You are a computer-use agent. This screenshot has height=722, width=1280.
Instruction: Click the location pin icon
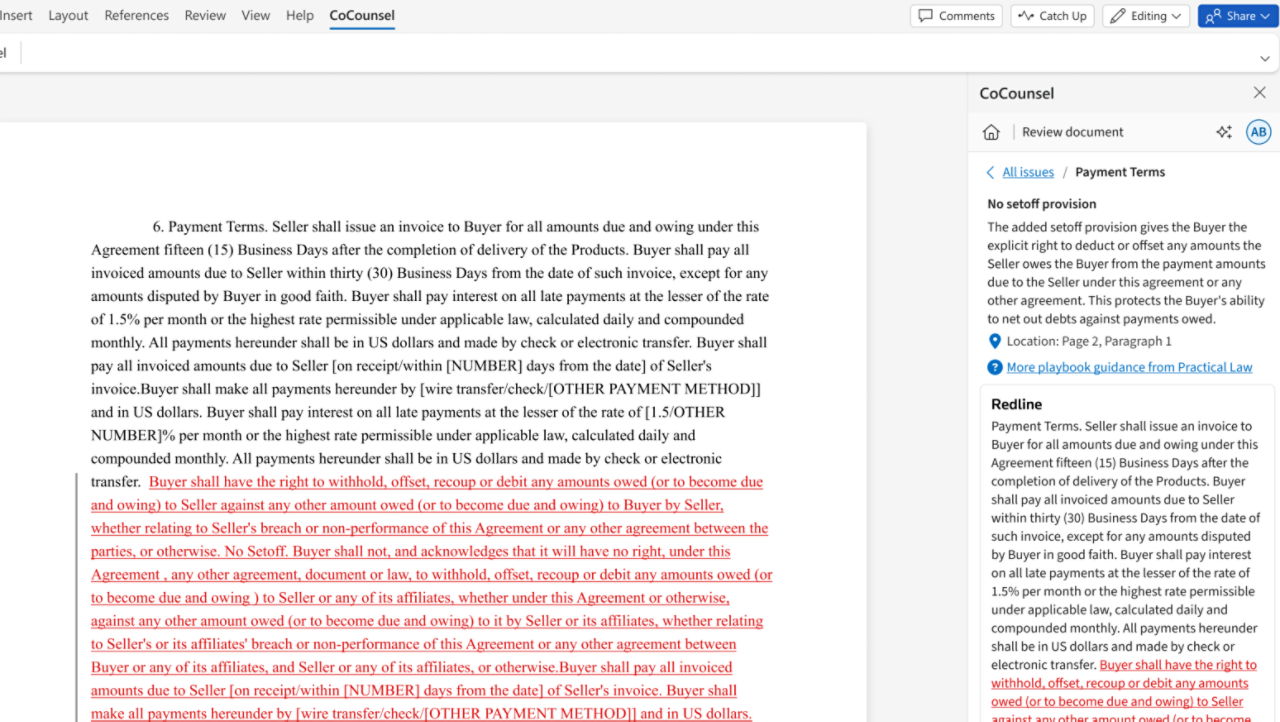pos(994,341)
